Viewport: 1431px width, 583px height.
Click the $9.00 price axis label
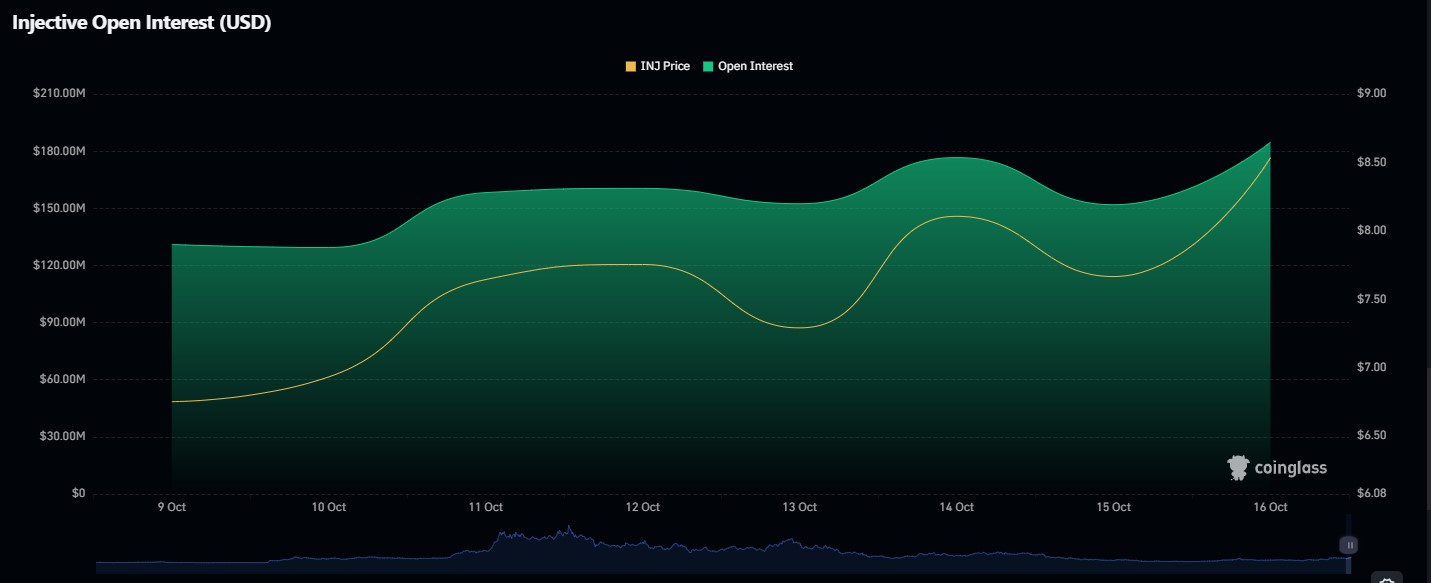[x=1373, y=93]
